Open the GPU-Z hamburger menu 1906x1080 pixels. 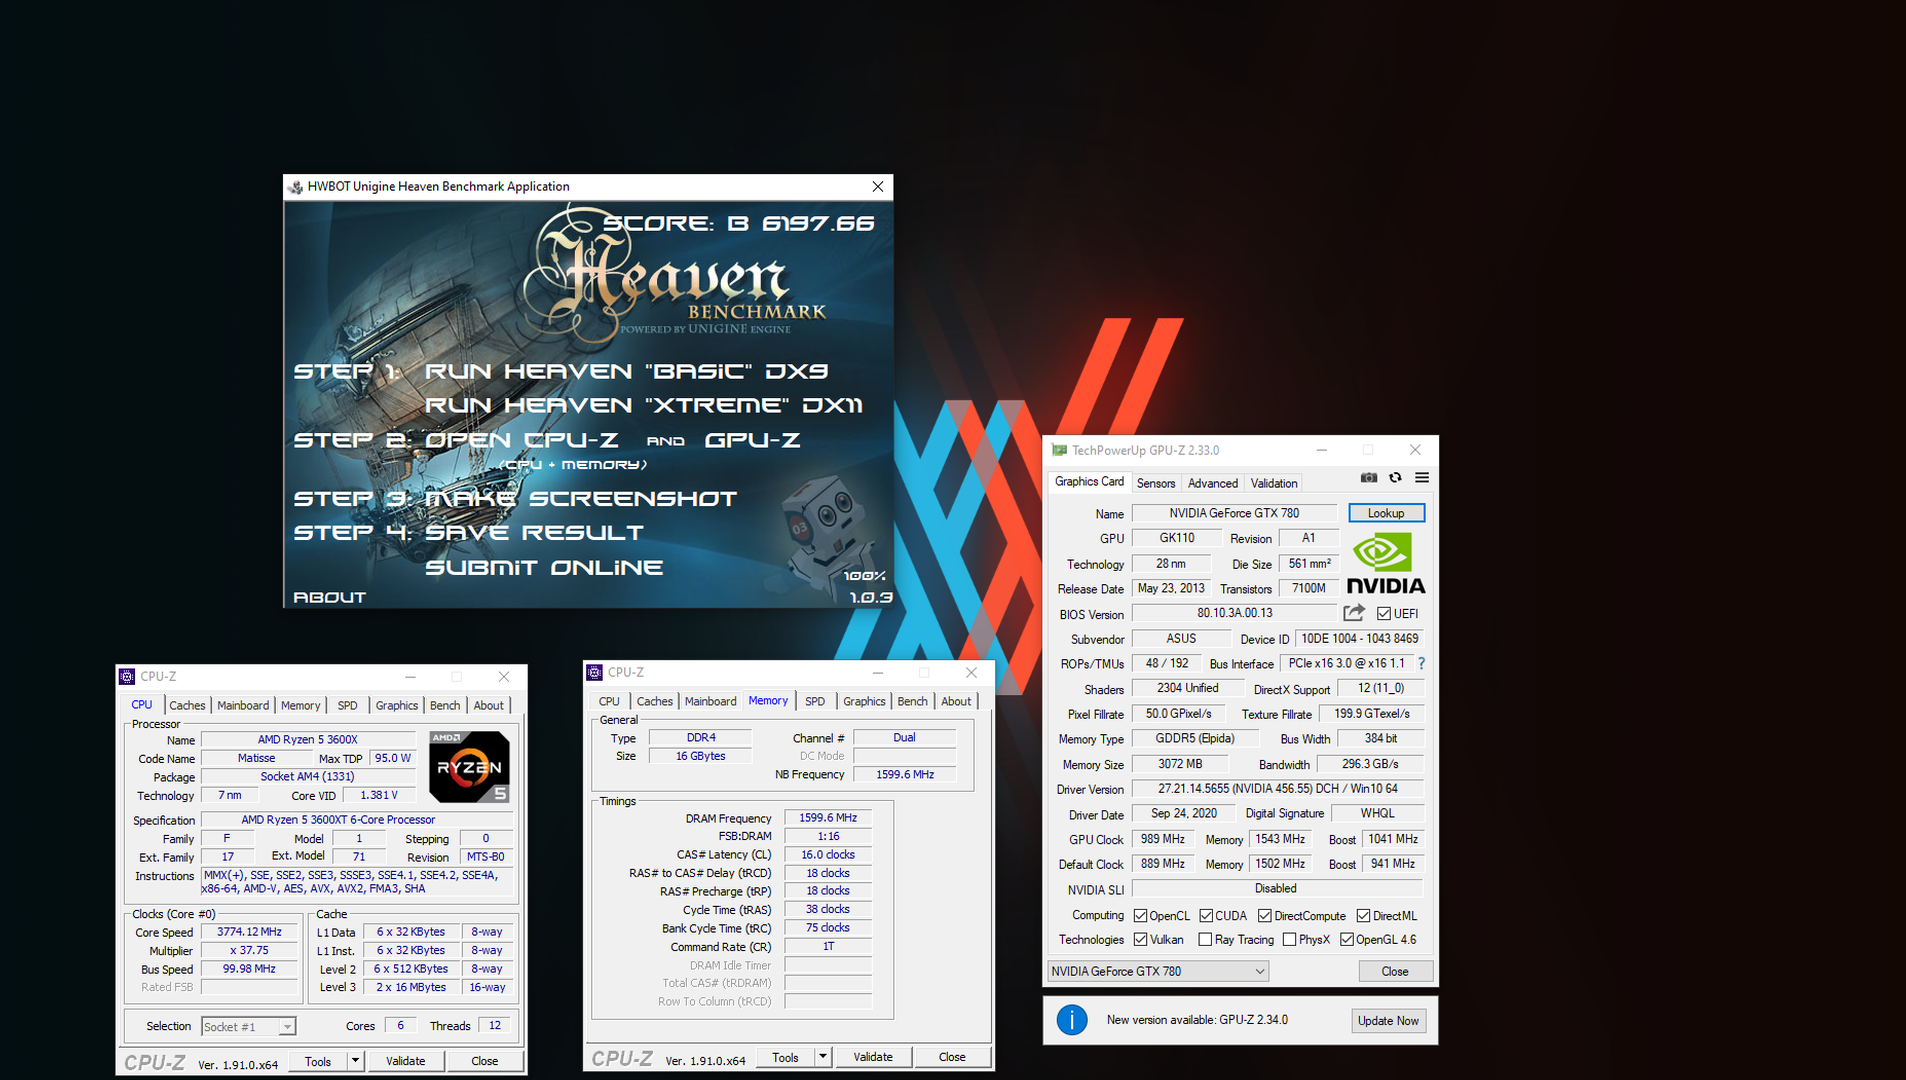click(x=1422, y=478)
